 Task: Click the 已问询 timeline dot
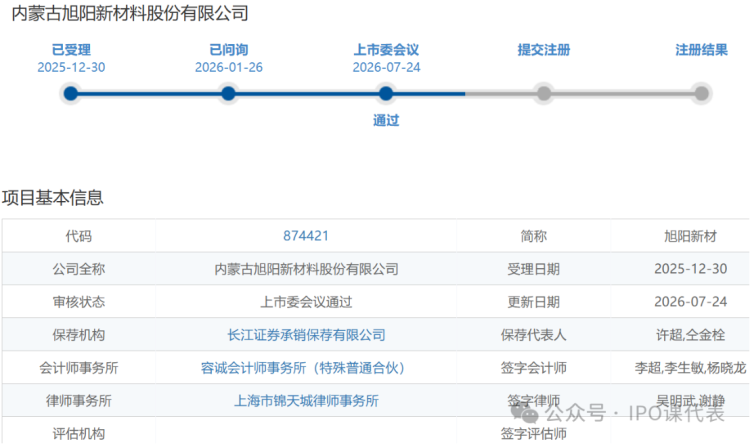[228, 93]
